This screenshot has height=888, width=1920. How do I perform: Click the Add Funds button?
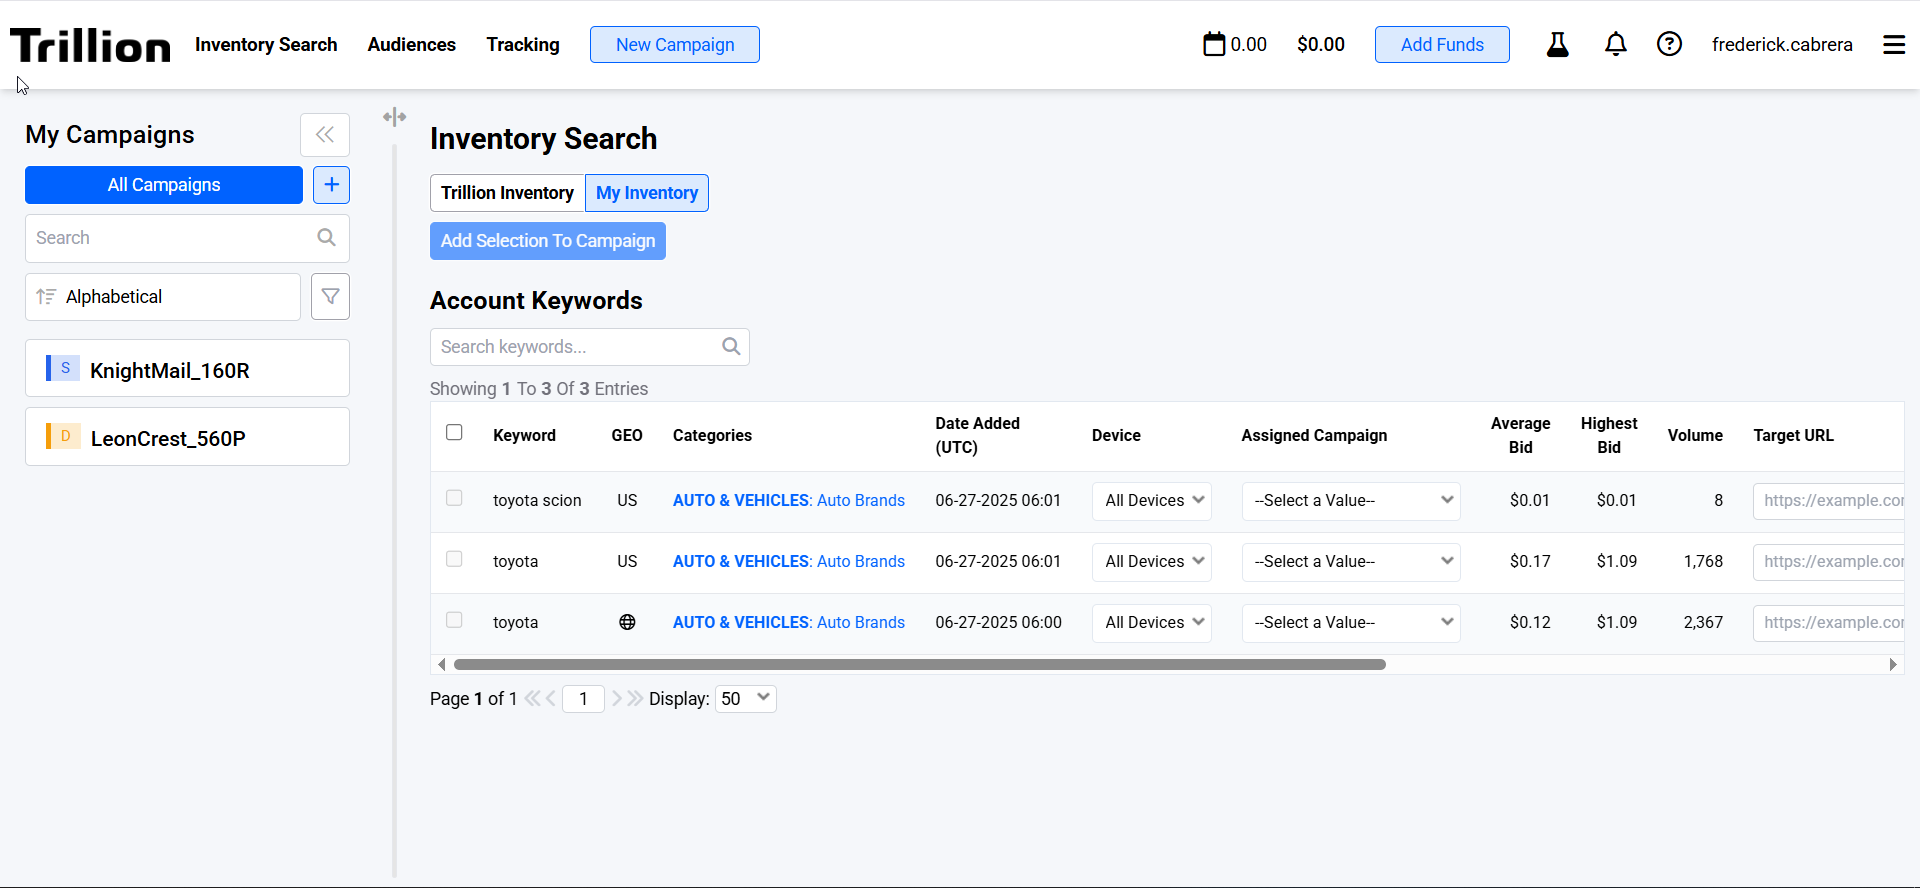[1441, 45]
